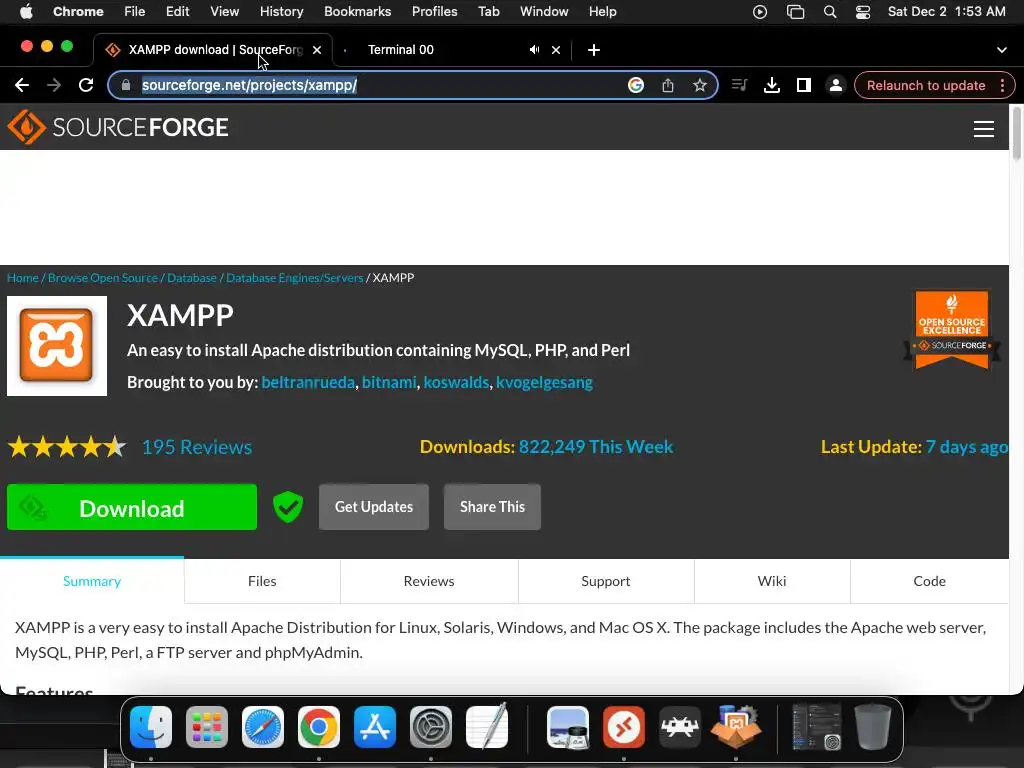
Task: Click the green Download button
Action: [132, 507]
